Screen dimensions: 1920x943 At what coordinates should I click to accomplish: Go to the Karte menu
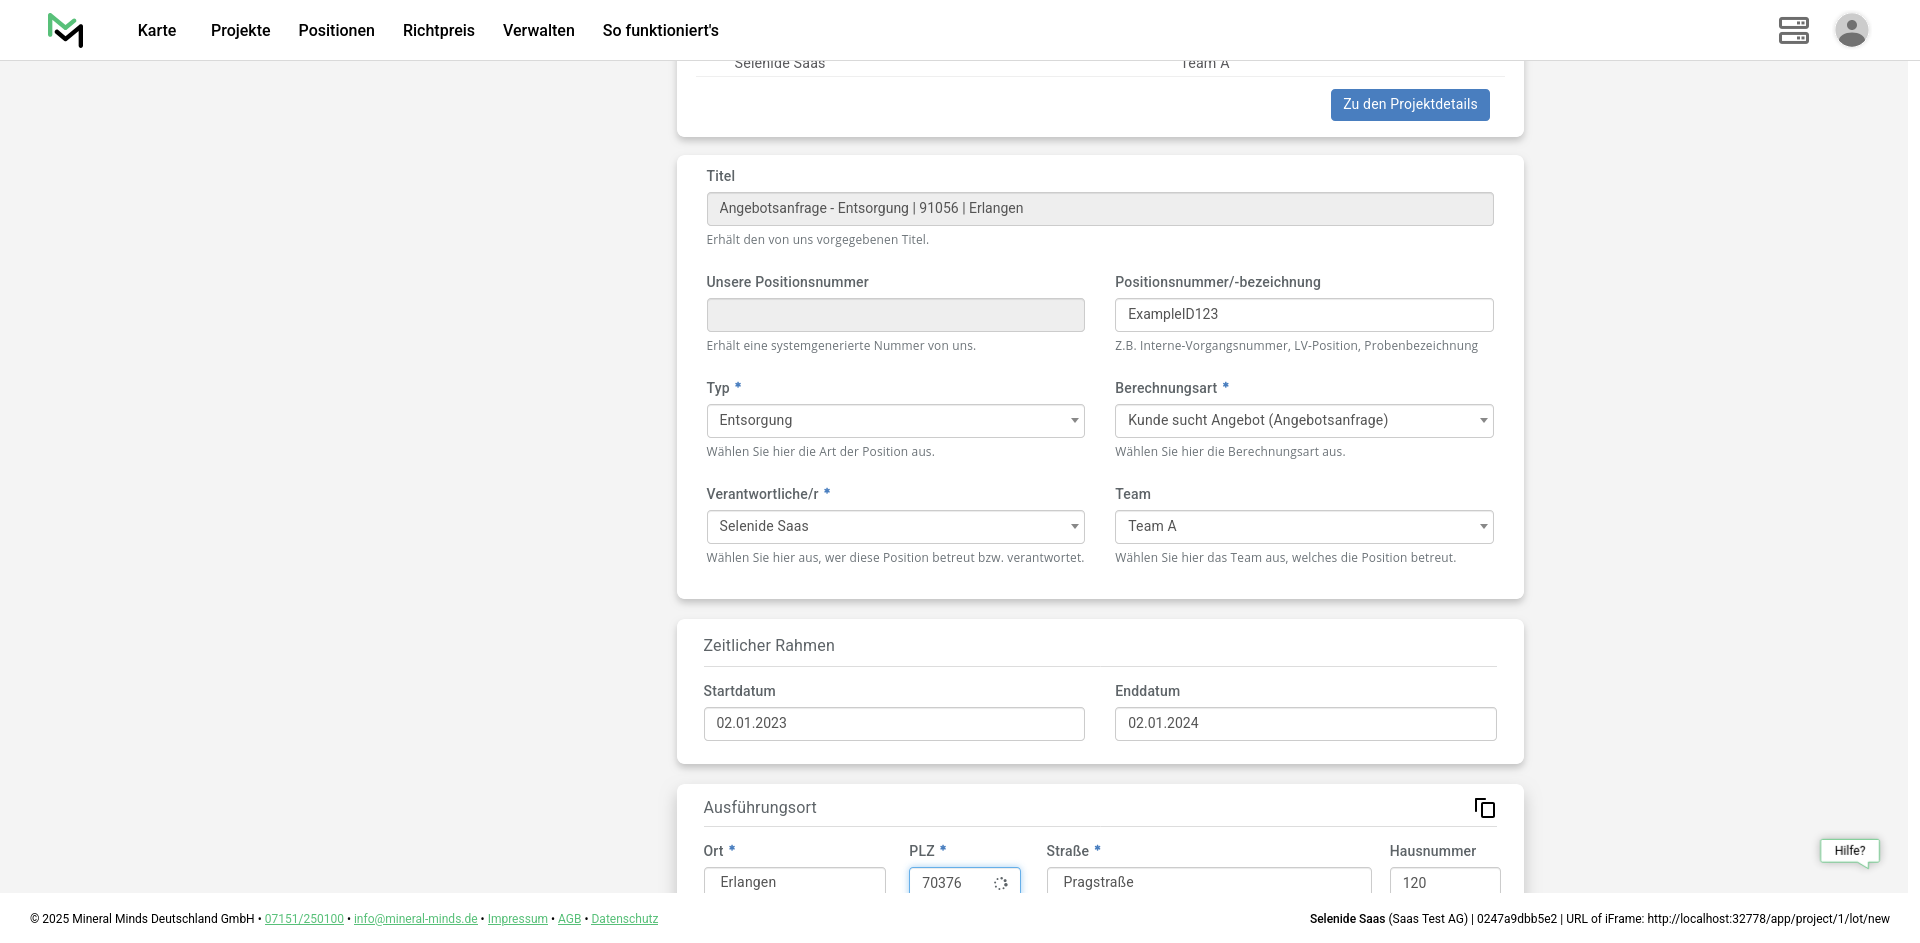[x=157, y=31]
